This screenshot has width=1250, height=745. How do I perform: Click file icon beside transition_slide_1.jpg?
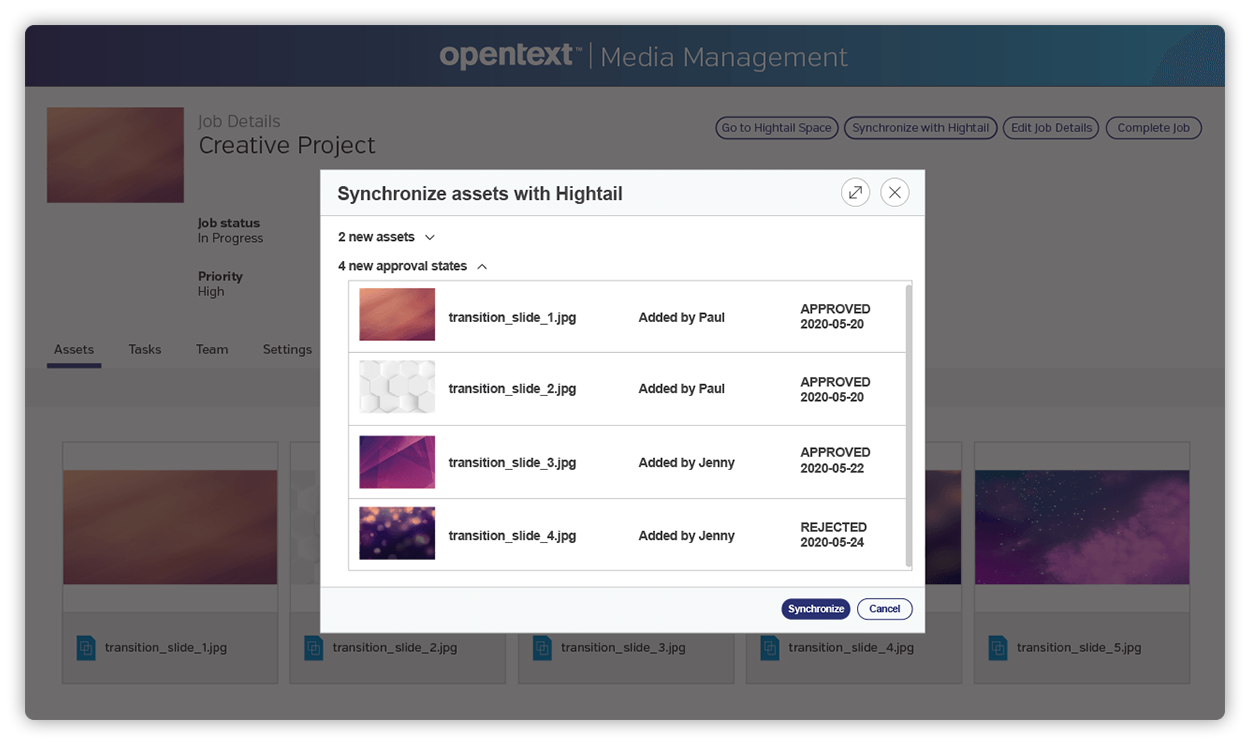tap(86, 648)
